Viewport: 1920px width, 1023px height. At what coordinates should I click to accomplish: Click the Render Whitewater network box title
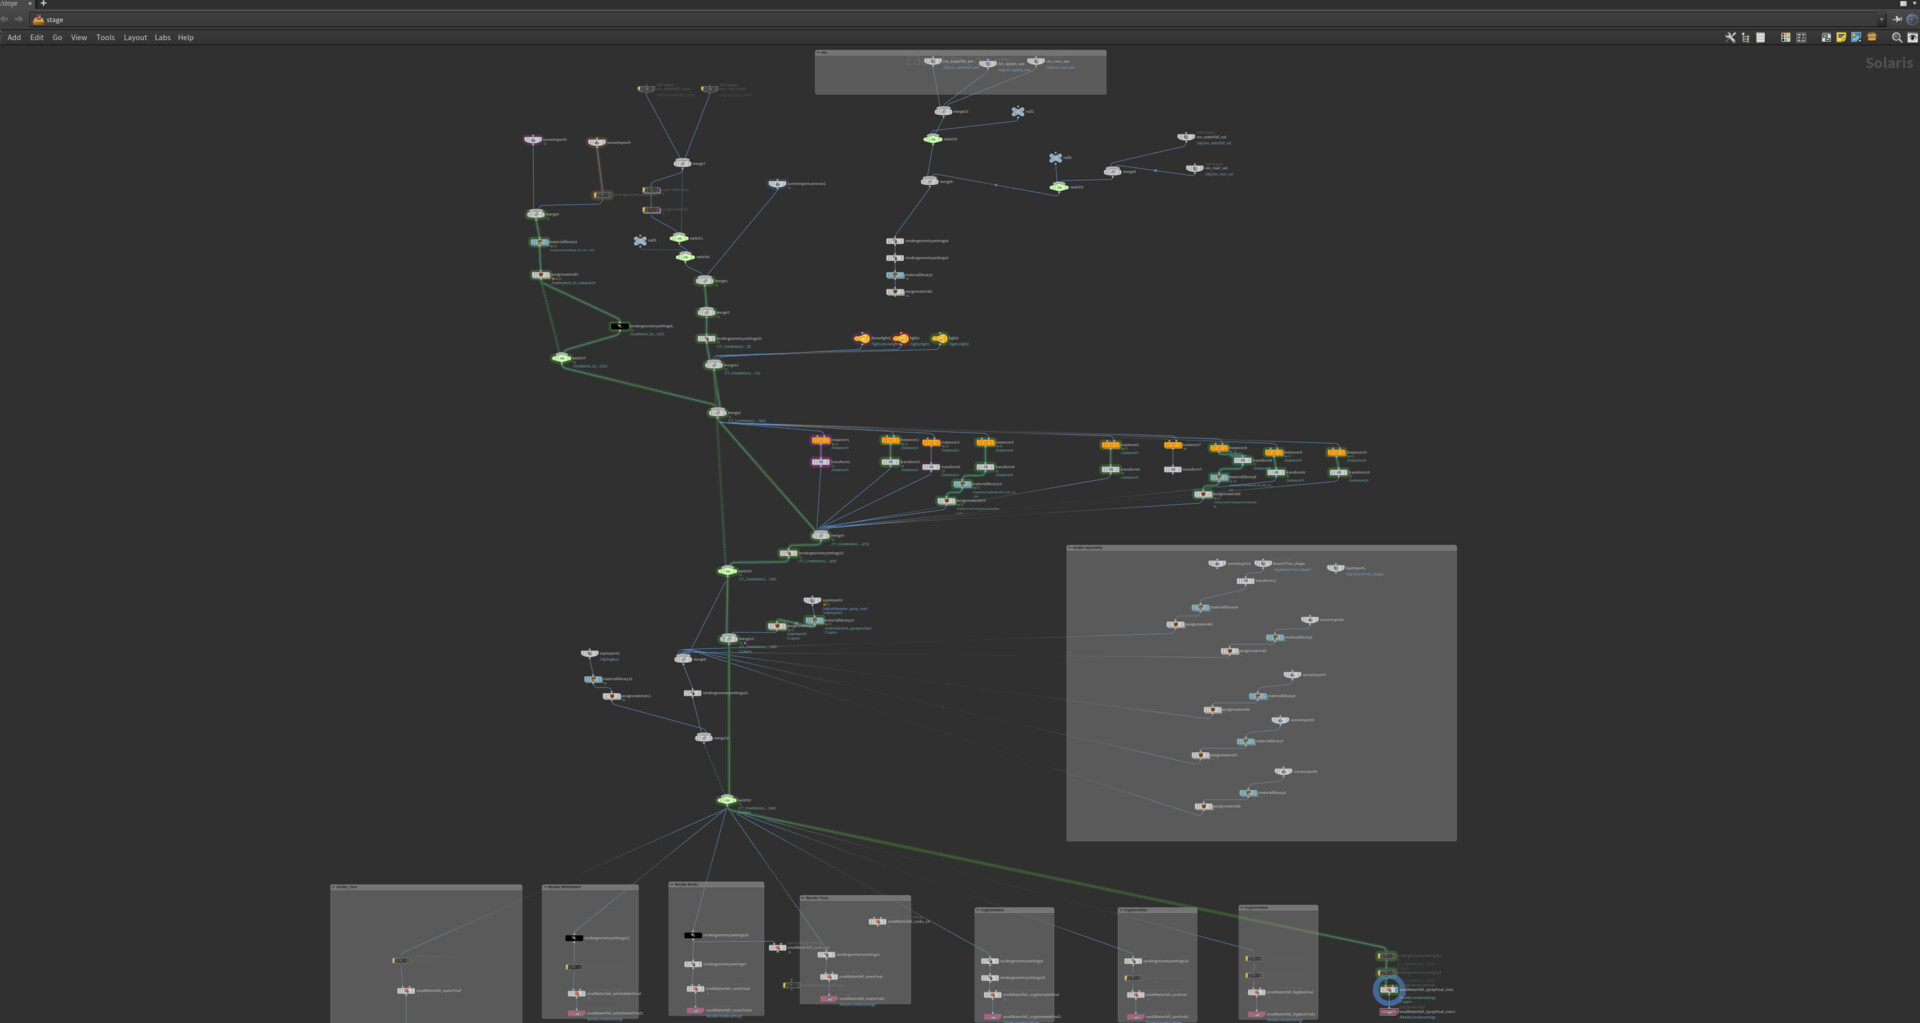(566, 887)
